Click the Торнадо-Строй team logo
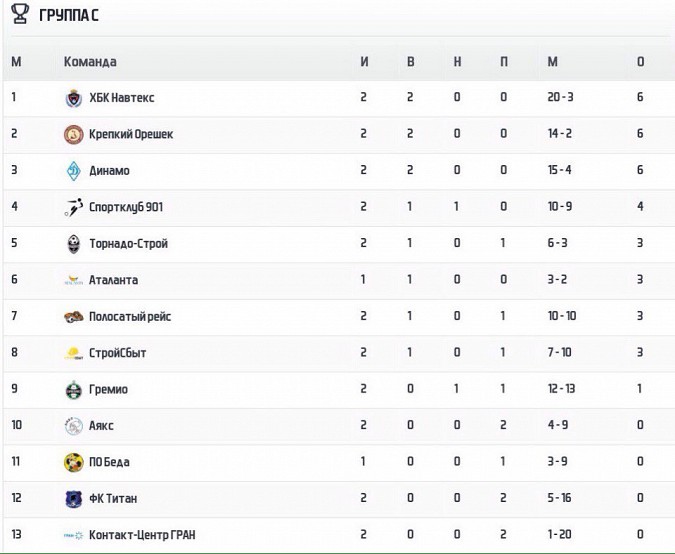The height and width of the screenshot is (554, 675). click(x=74, y=244)
